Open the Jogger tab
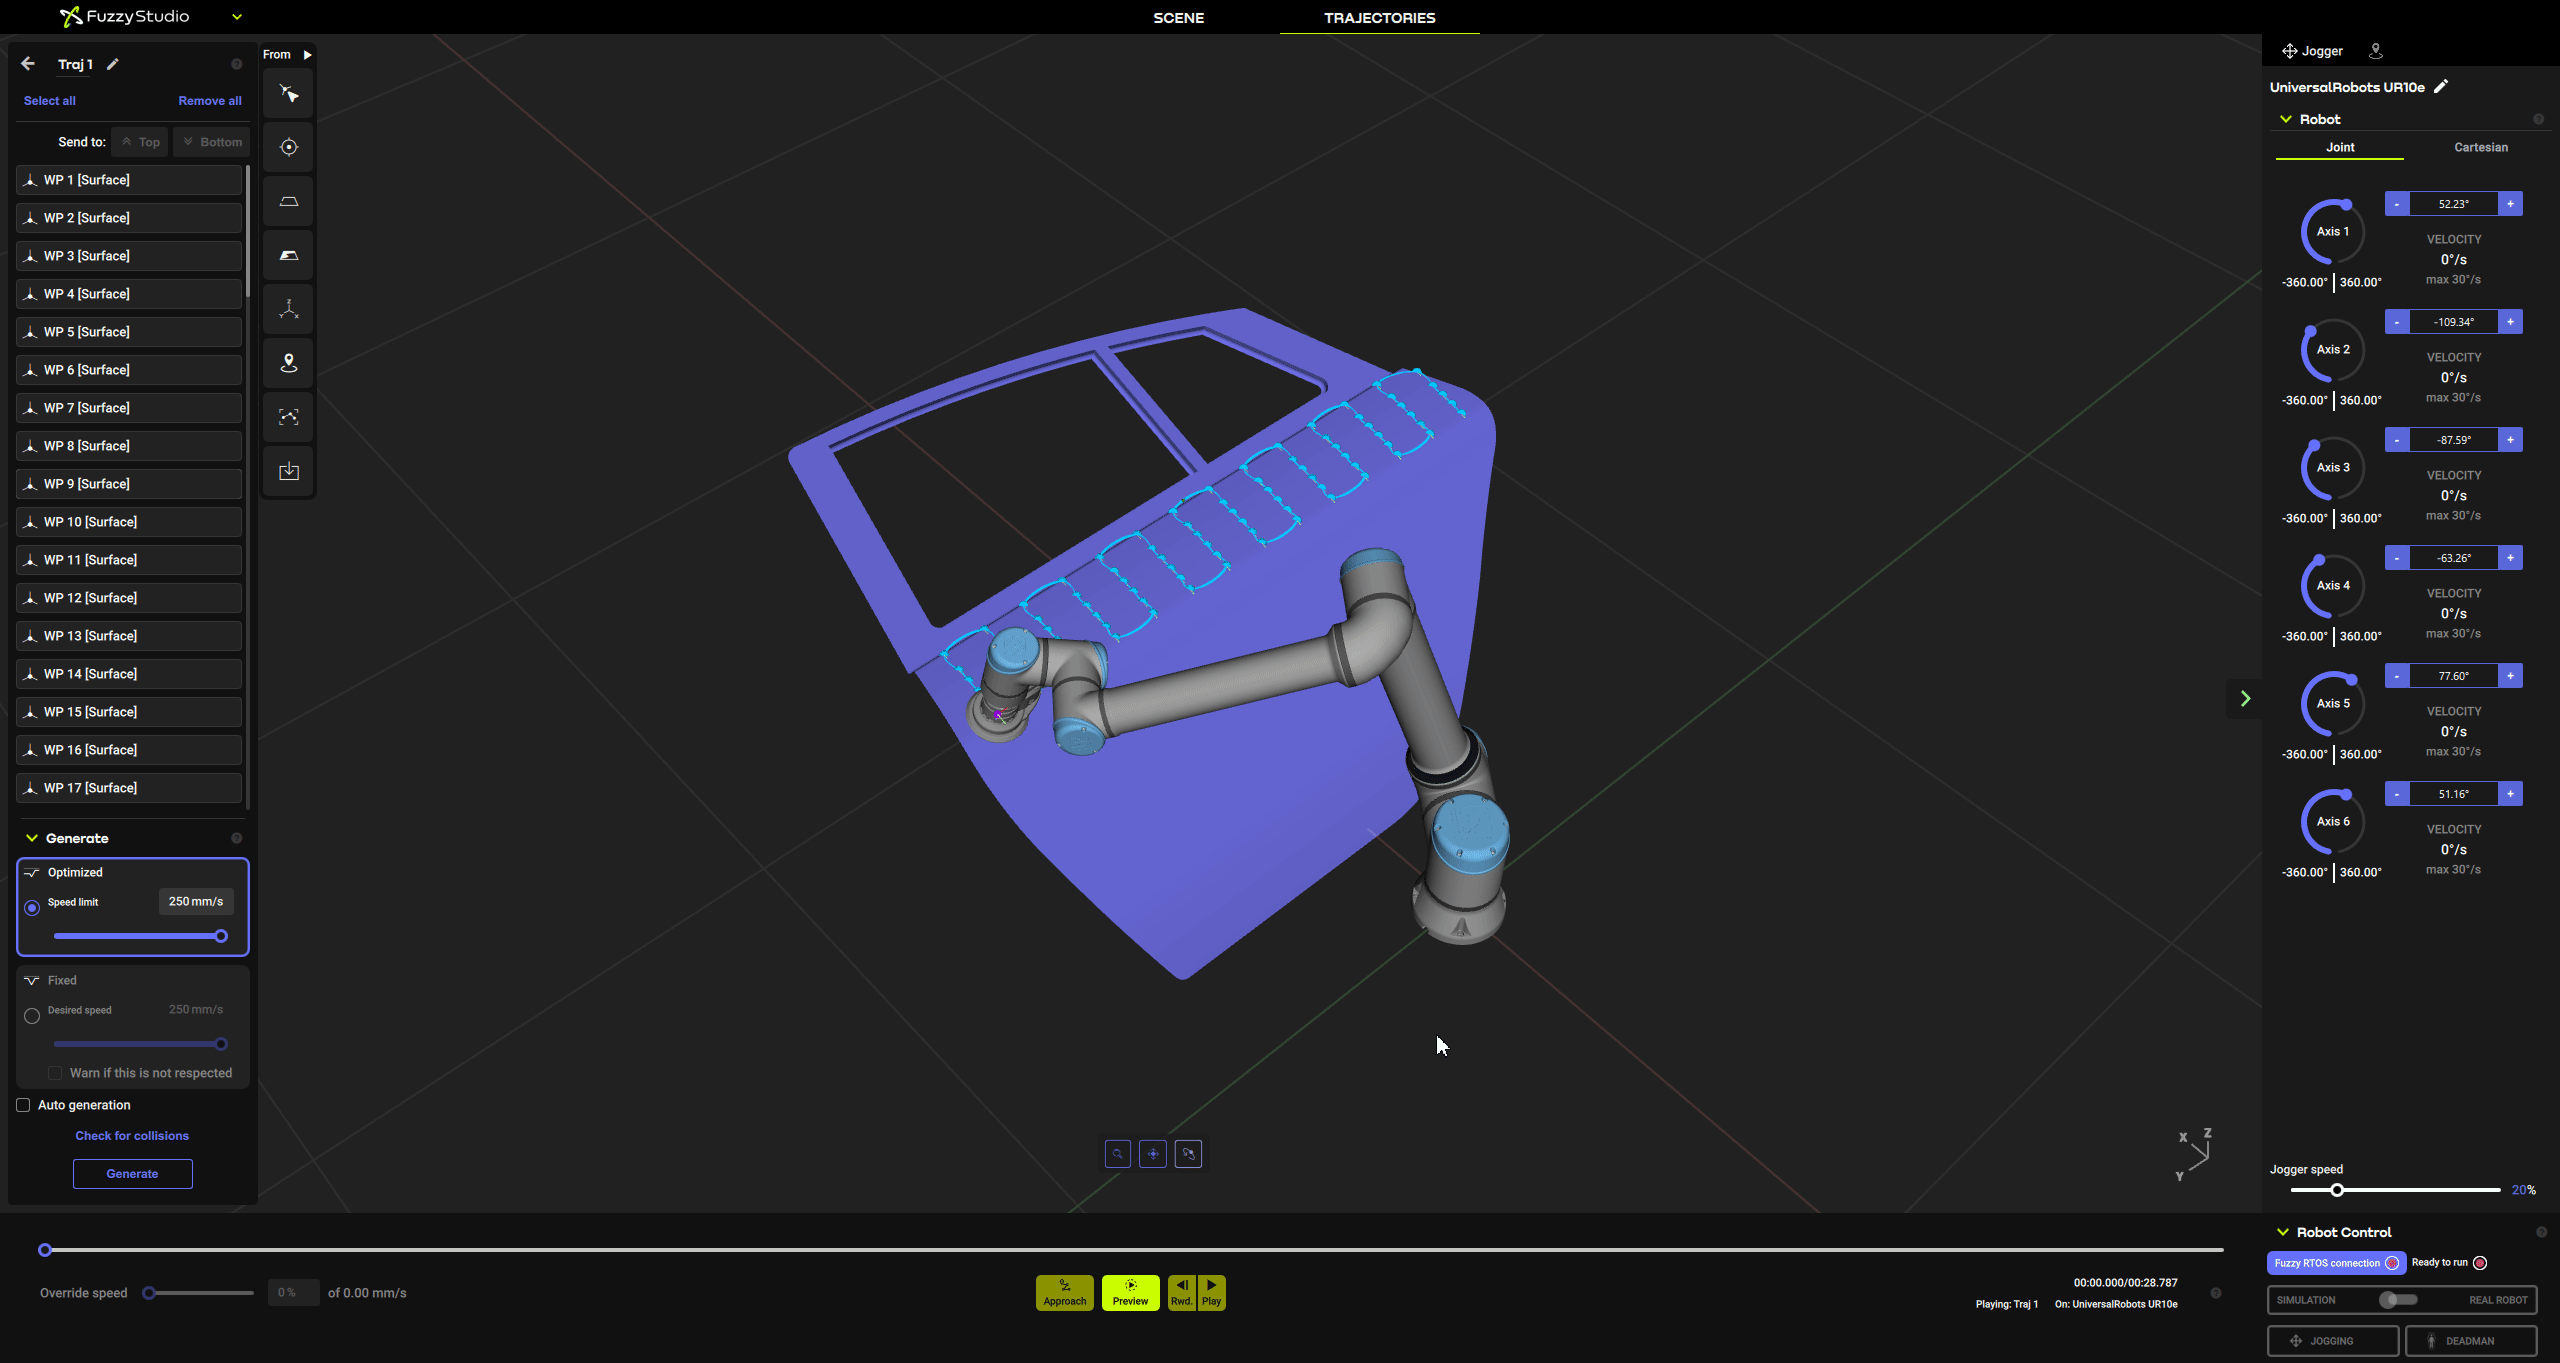Viewport: 2560px width, 1363px height. pyautogui.click(x=2312, y=51)
